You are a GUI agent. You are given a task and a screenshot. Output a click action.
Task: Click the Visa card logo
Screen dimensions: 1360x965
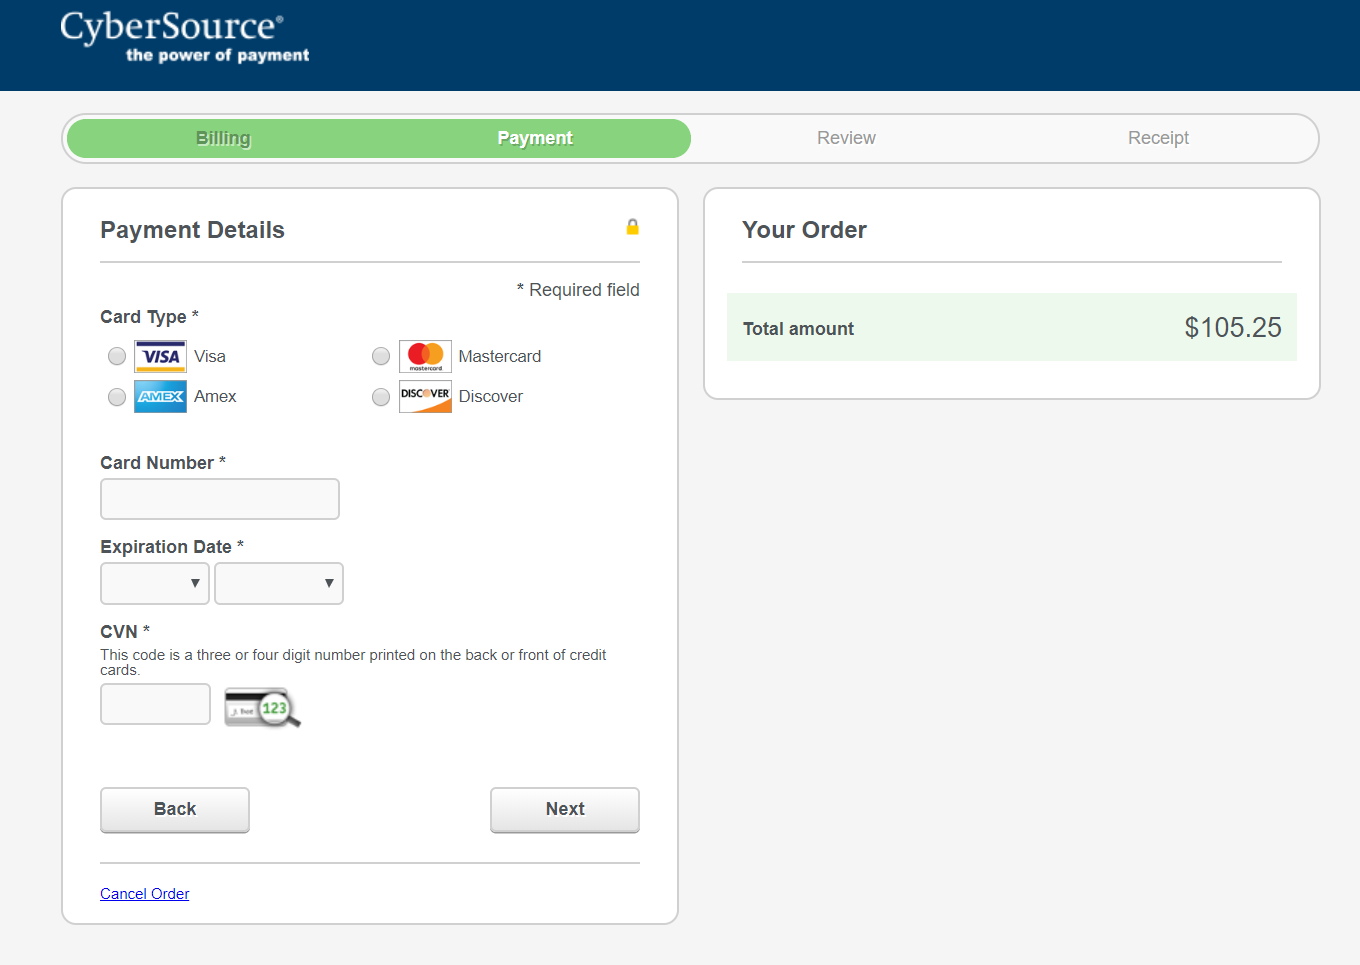click(160, 356)
